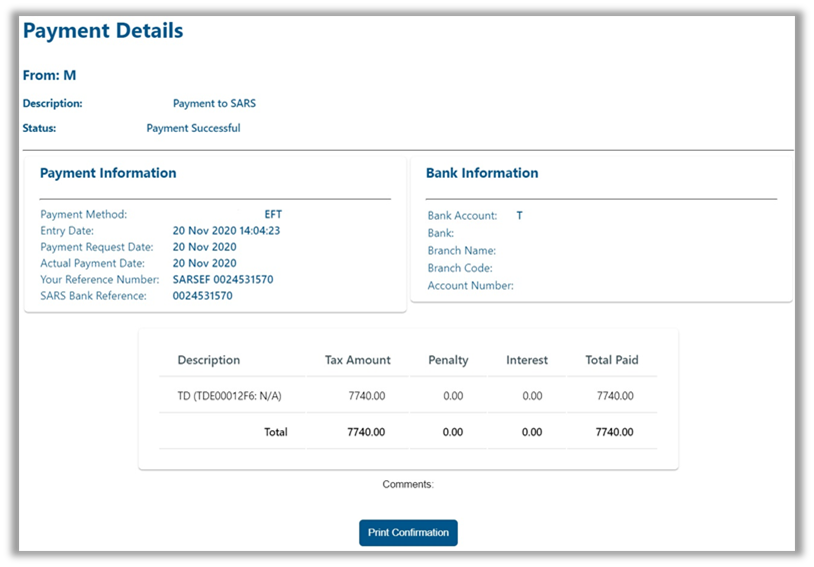
Task: Click the 'Status:' label
Action: 39,128
